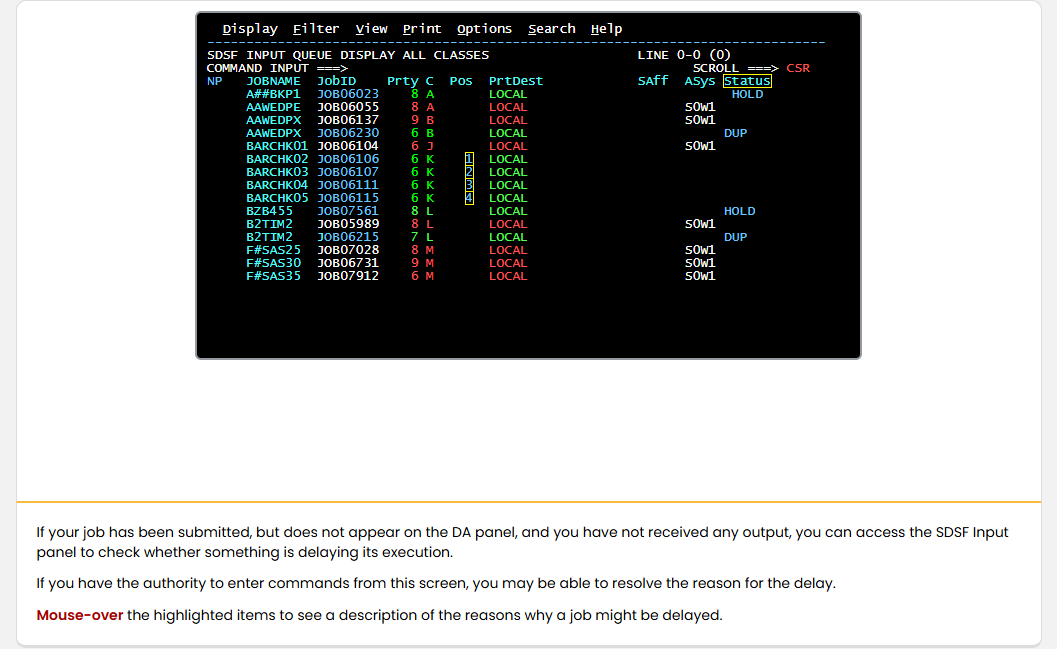The height and width of the screenshot is (649, 1057).
Task: Select job name F#SAS35
Action: [x=273, y=276]
